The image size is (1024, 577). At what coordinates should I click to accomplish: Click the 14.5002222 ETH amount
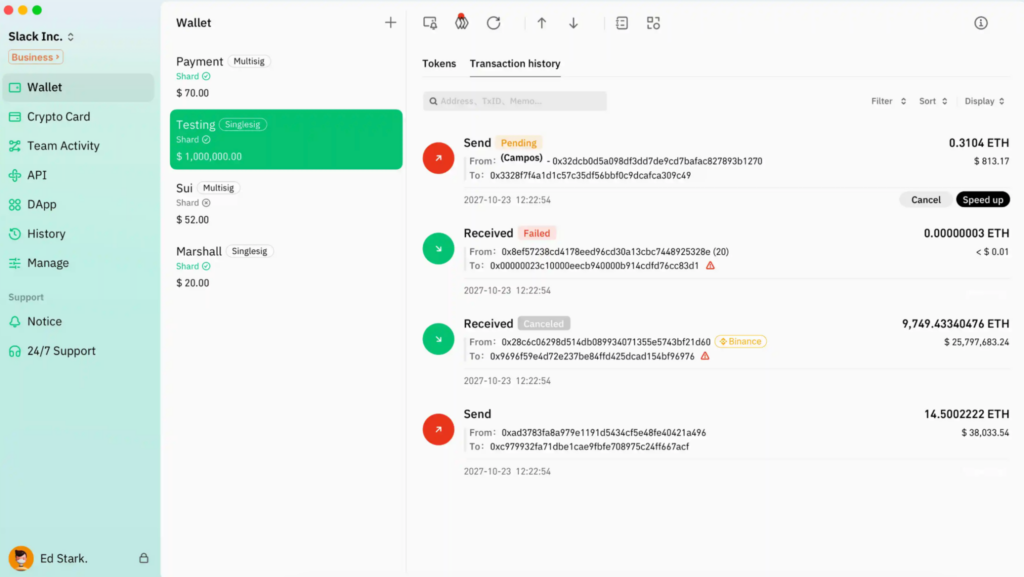click(967, 414)
